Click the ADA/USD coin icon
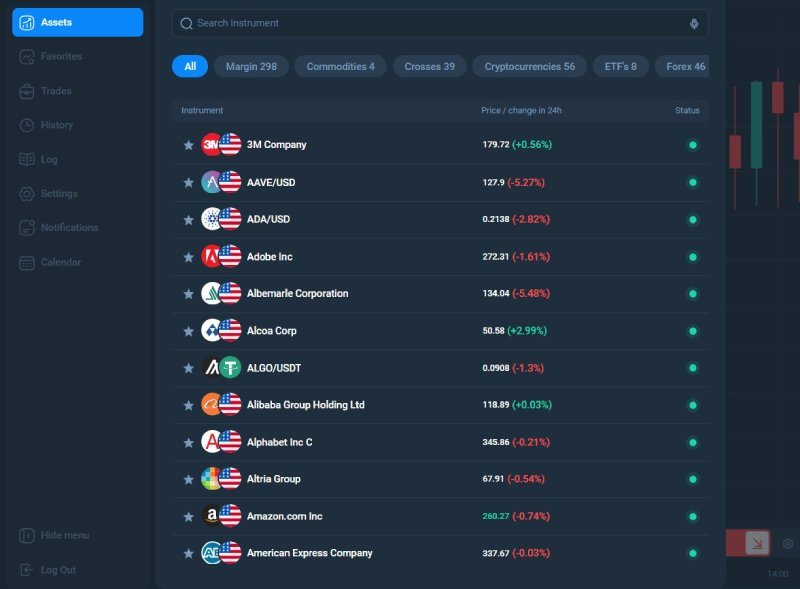800x589 pixels. click(210, 219)
